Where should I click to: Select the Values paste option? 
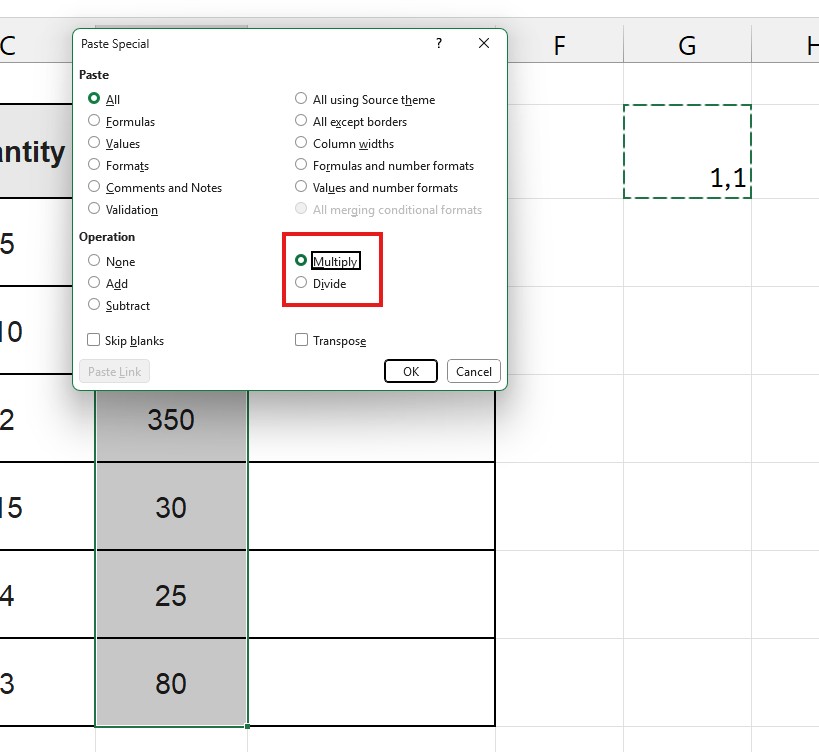[x=93, y=143]
